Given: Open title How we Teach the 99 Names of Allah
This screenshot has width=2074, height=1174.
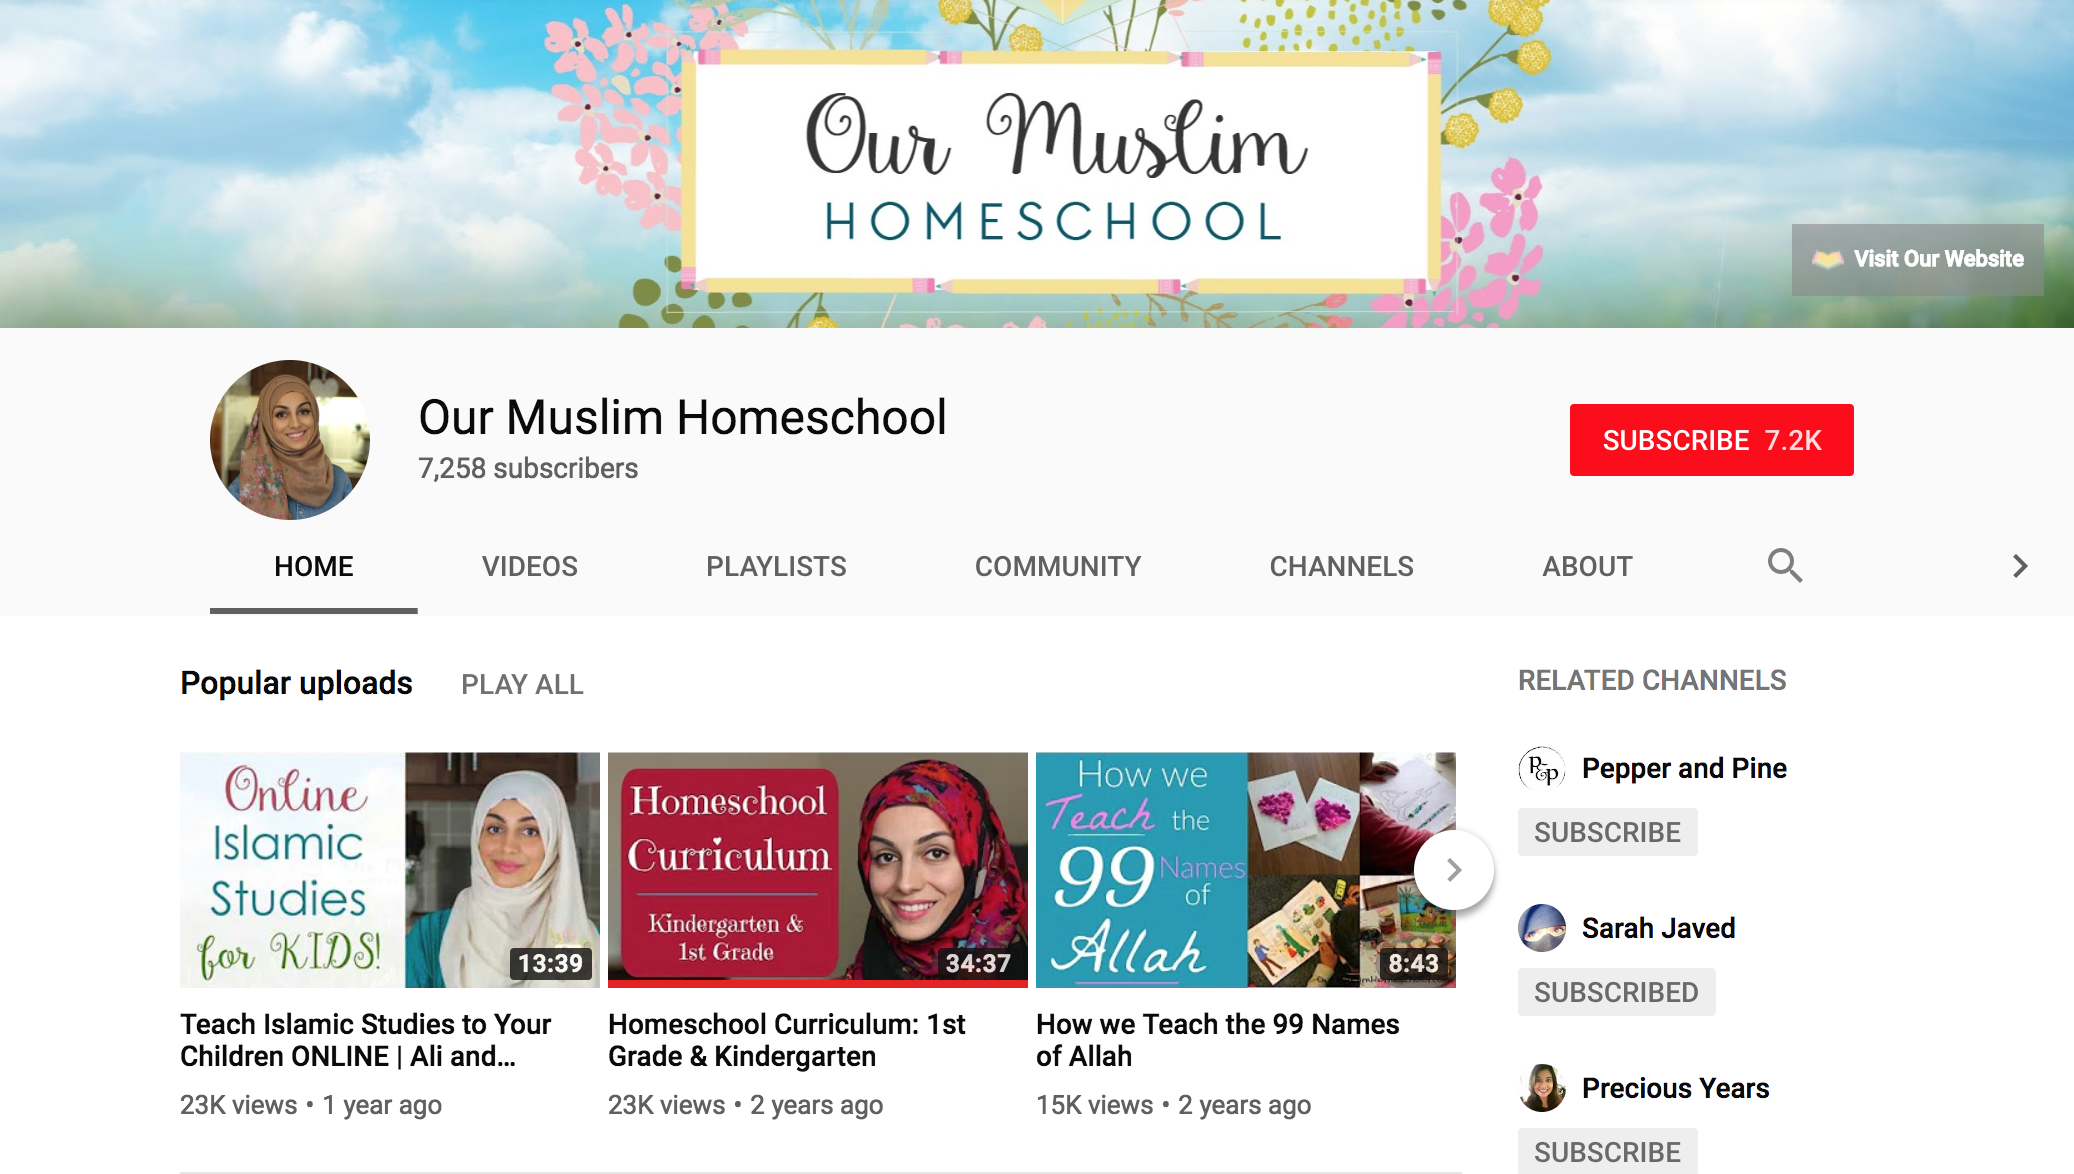Looking at the screenshot, I should 1218,1040.
